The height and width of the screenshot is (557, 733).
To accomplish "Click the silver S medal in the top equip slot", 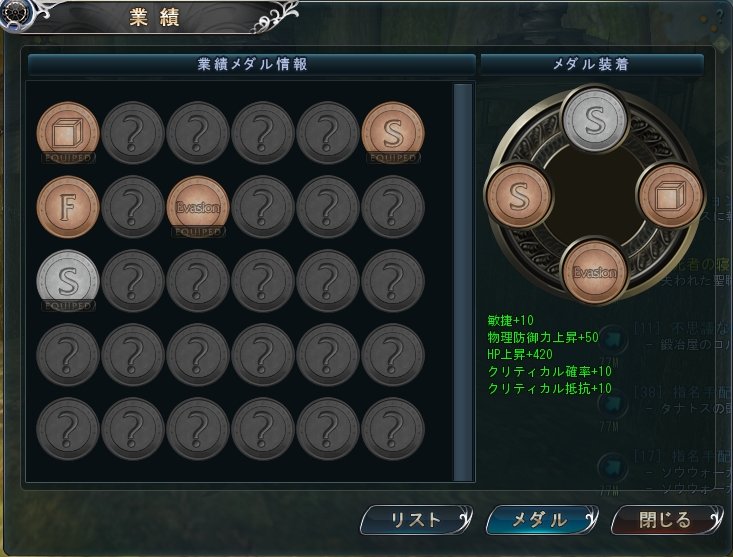I will 595,121.
